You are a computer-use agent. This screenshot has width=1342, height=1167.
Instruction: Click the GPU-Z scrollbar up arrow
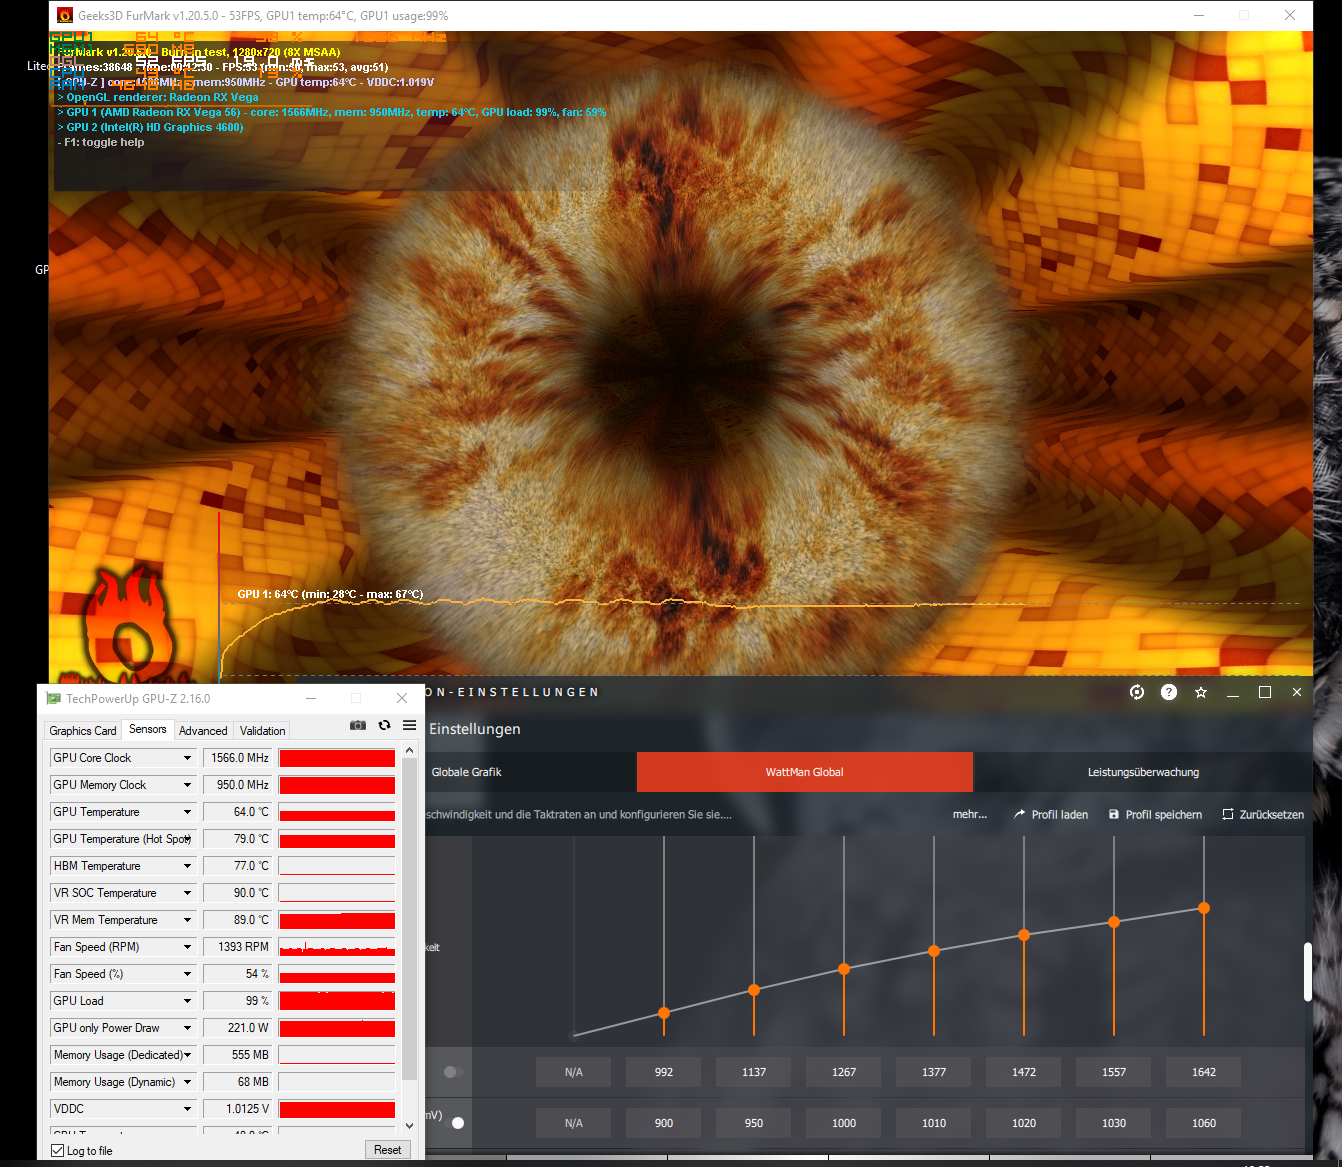tap(409, 750)
